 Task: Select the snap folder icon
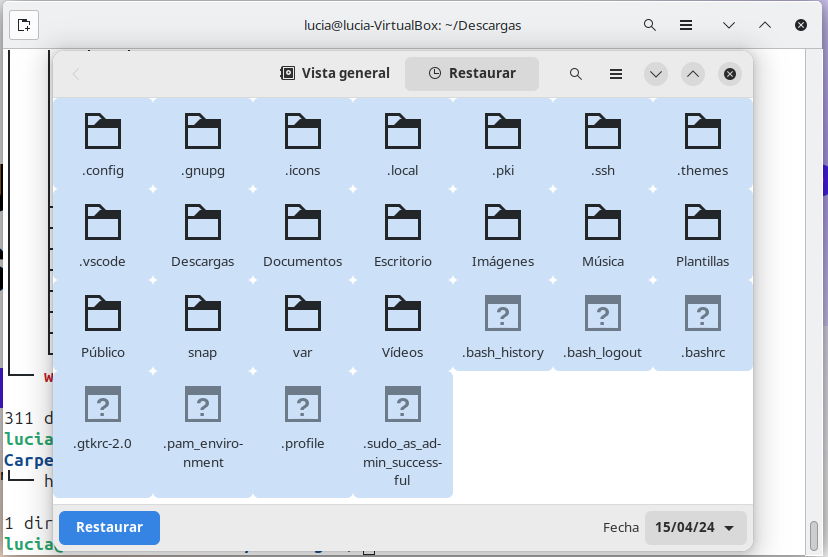pos(203,313)
